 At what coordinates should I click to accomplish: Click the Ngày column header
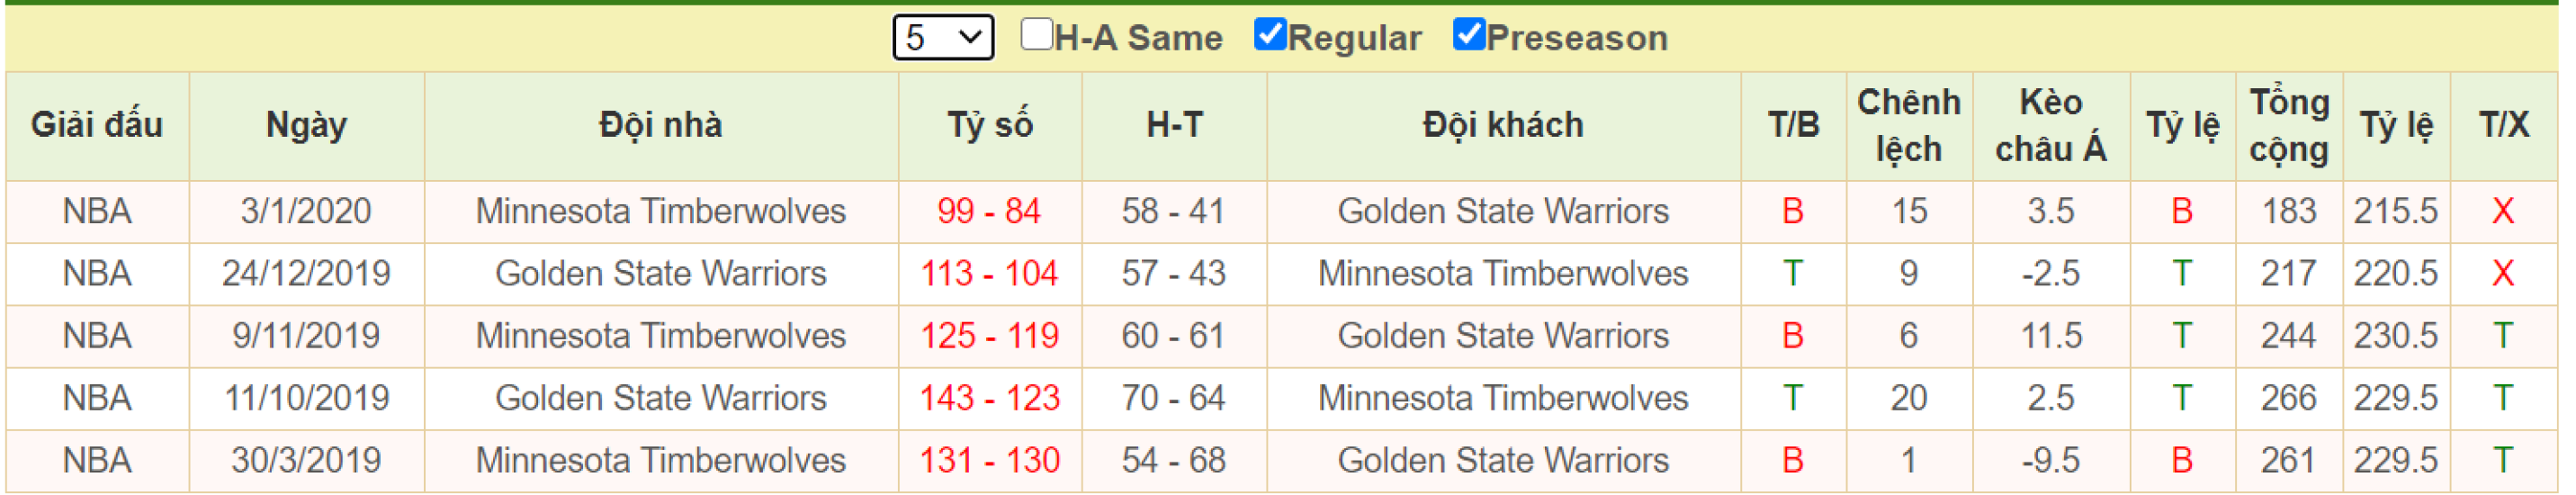click(308, 126)
